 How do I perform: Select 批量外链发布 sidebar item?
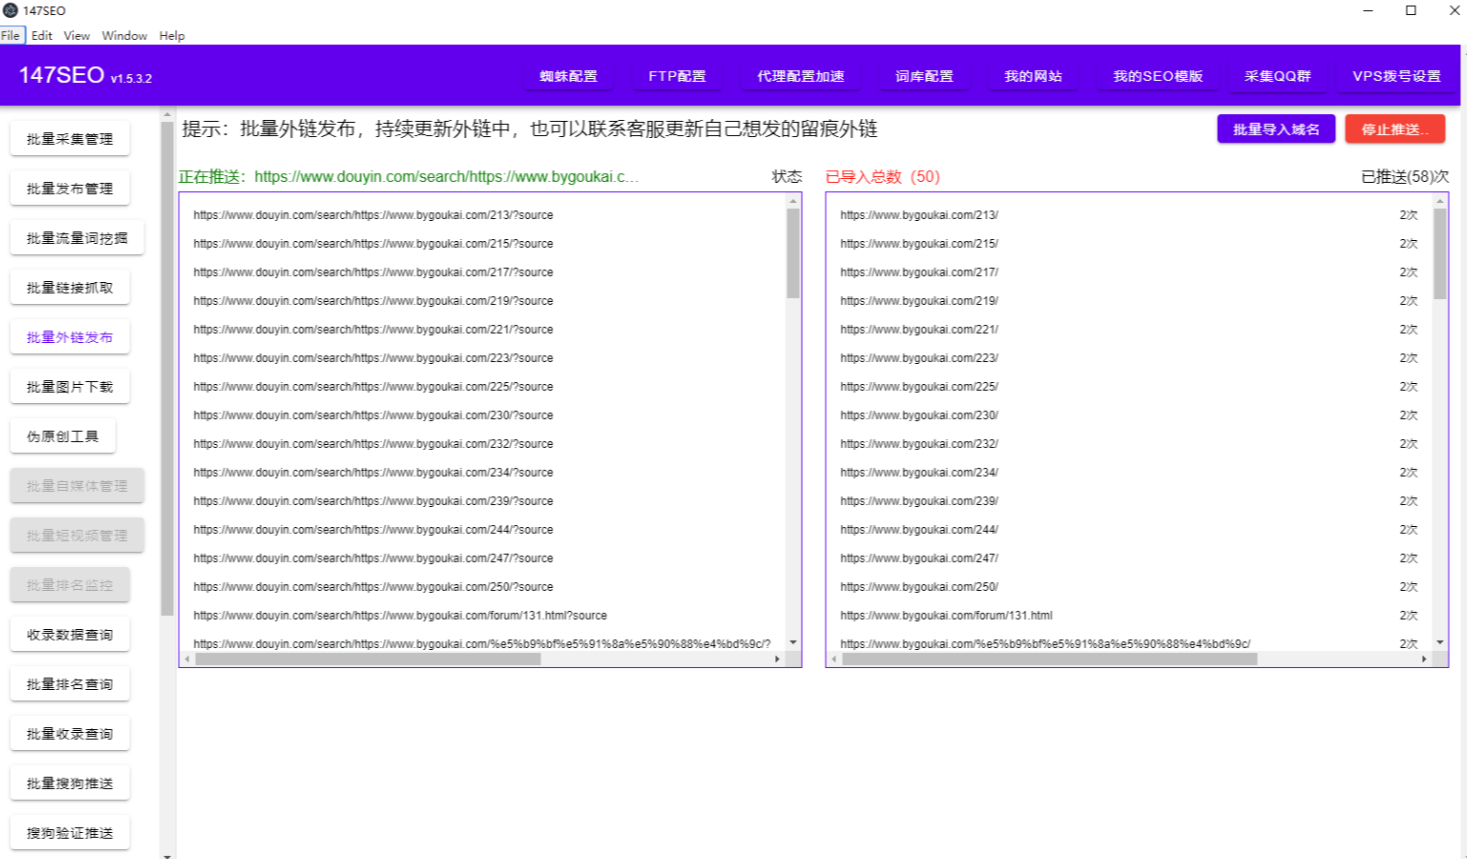(x=70, y=337)
